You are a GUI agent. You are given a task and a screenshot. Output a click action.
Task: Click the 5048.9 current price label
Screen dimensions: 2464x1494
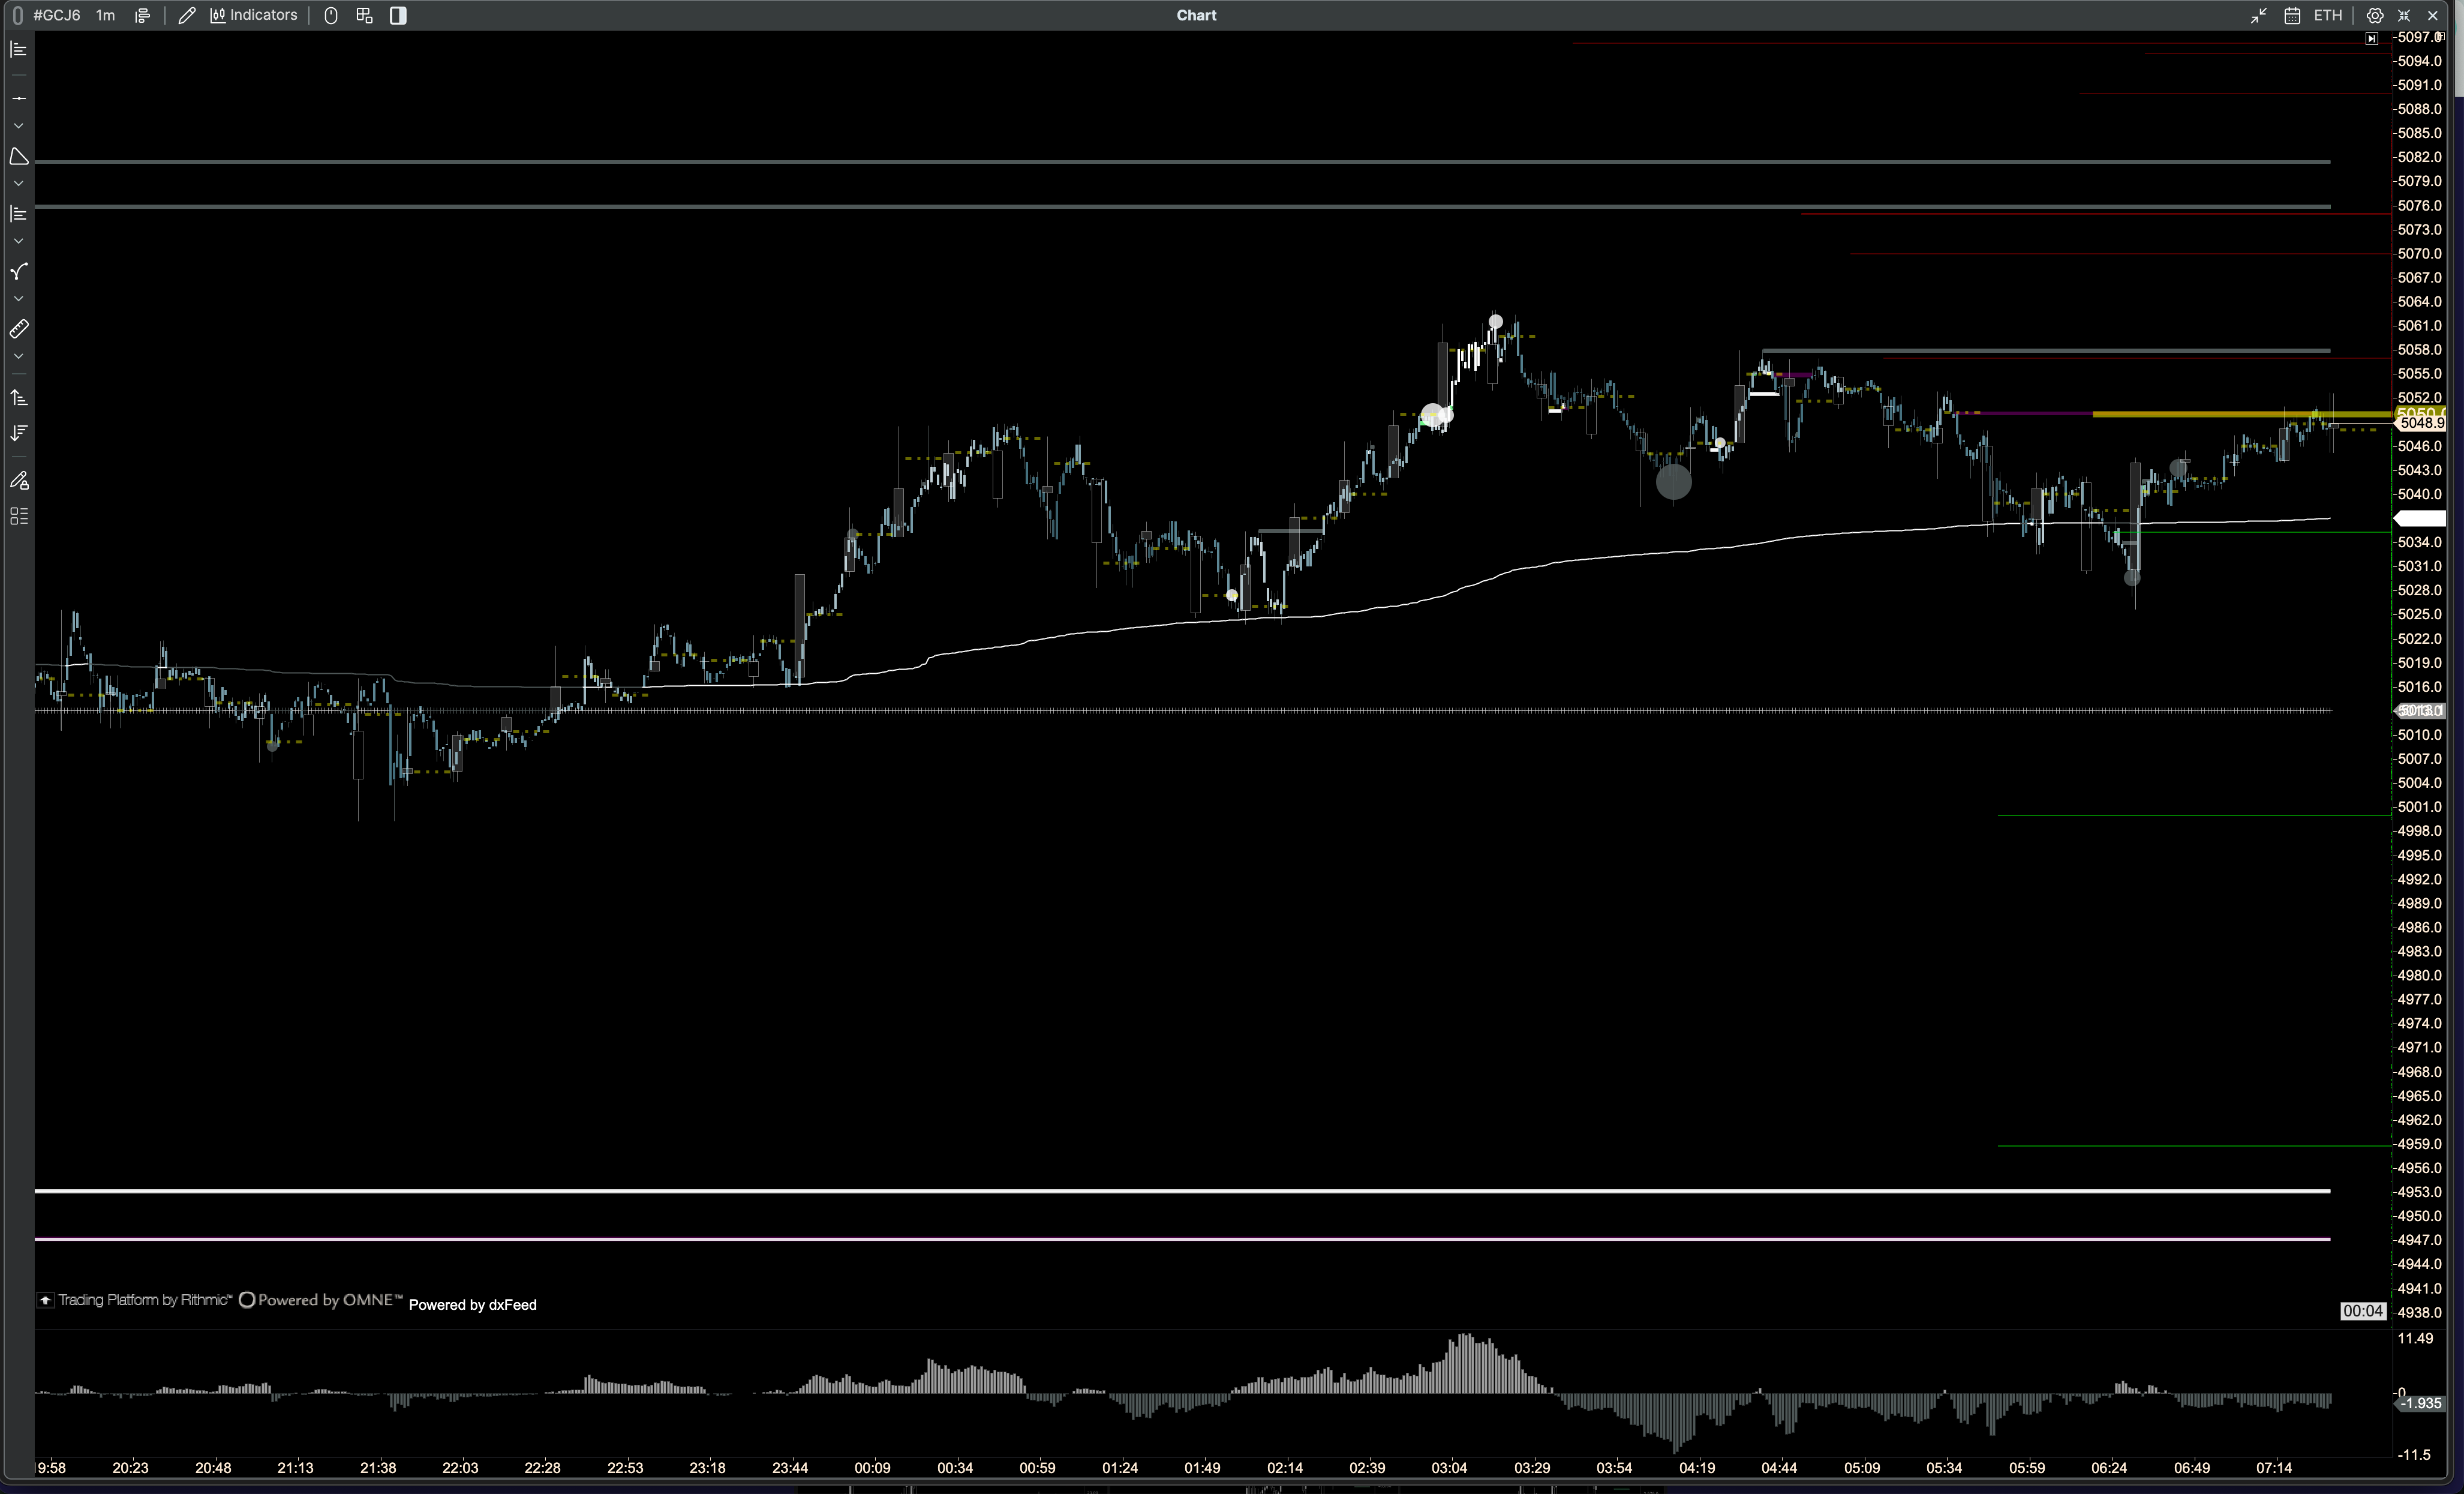tap(2421, 423)
